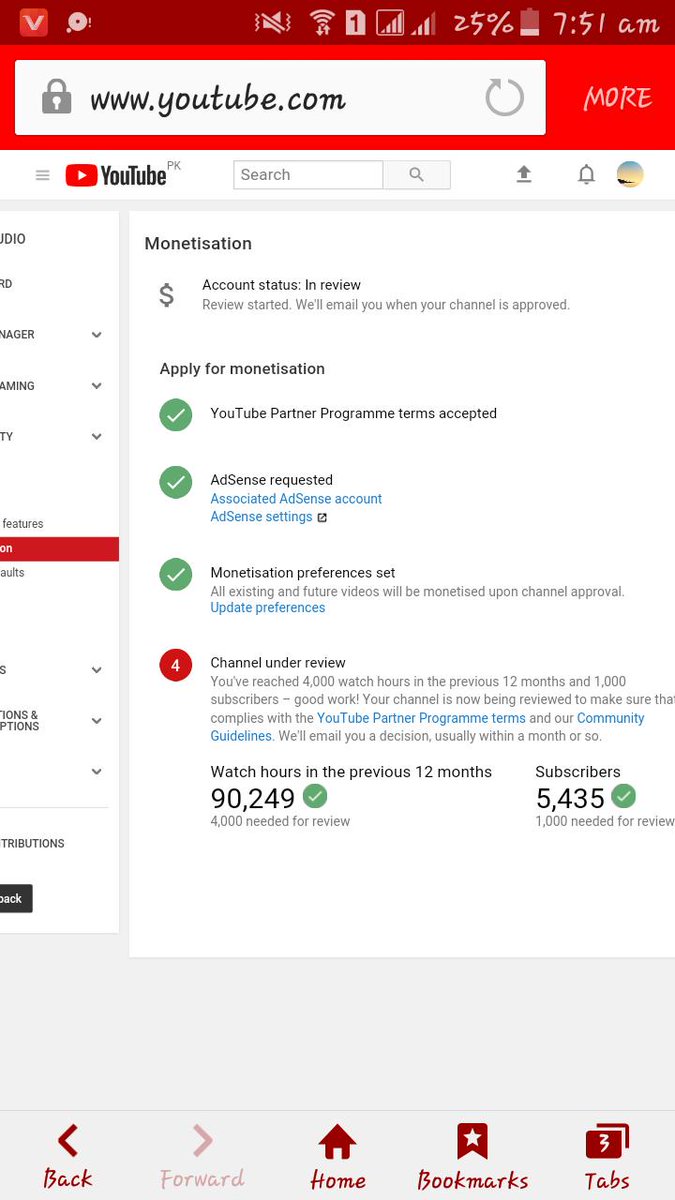Click 'Apply for monetisation' heading

(242, 369)
